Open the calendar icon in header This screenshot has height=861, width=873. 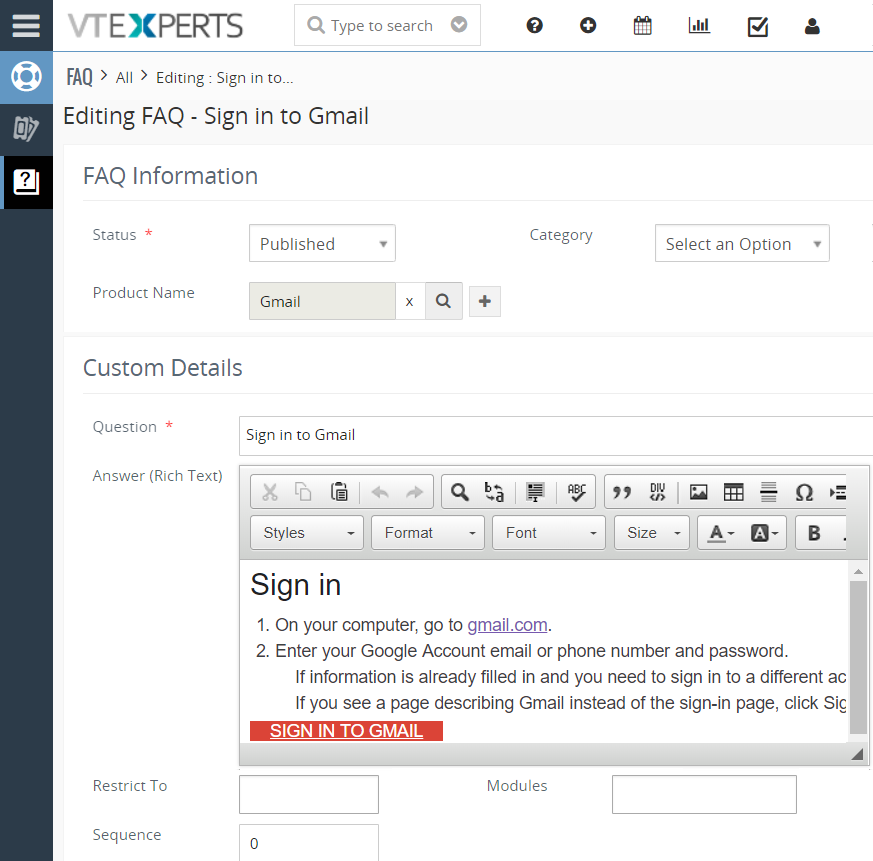coord(643,26)
